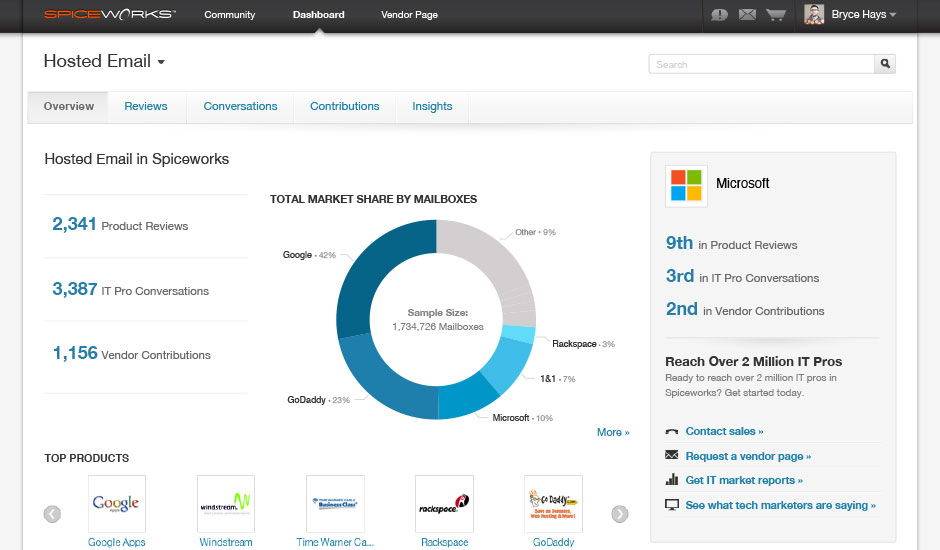Screen dimensions: 940x550
Task: Go to previous top products with left arrow
Action: coord(52,514)
